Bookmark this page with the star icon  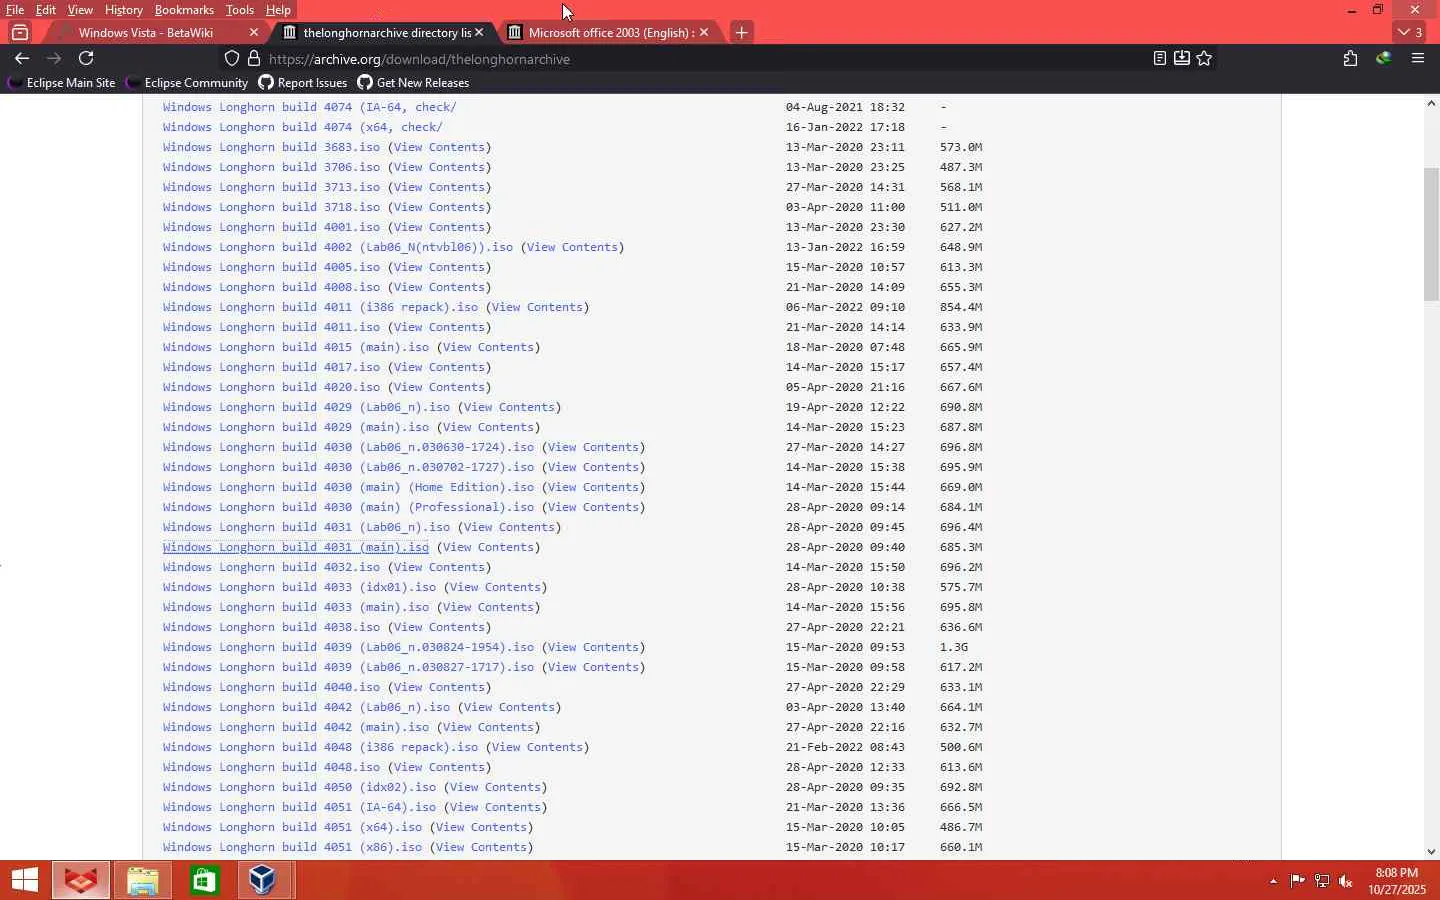coord(1205,58)
